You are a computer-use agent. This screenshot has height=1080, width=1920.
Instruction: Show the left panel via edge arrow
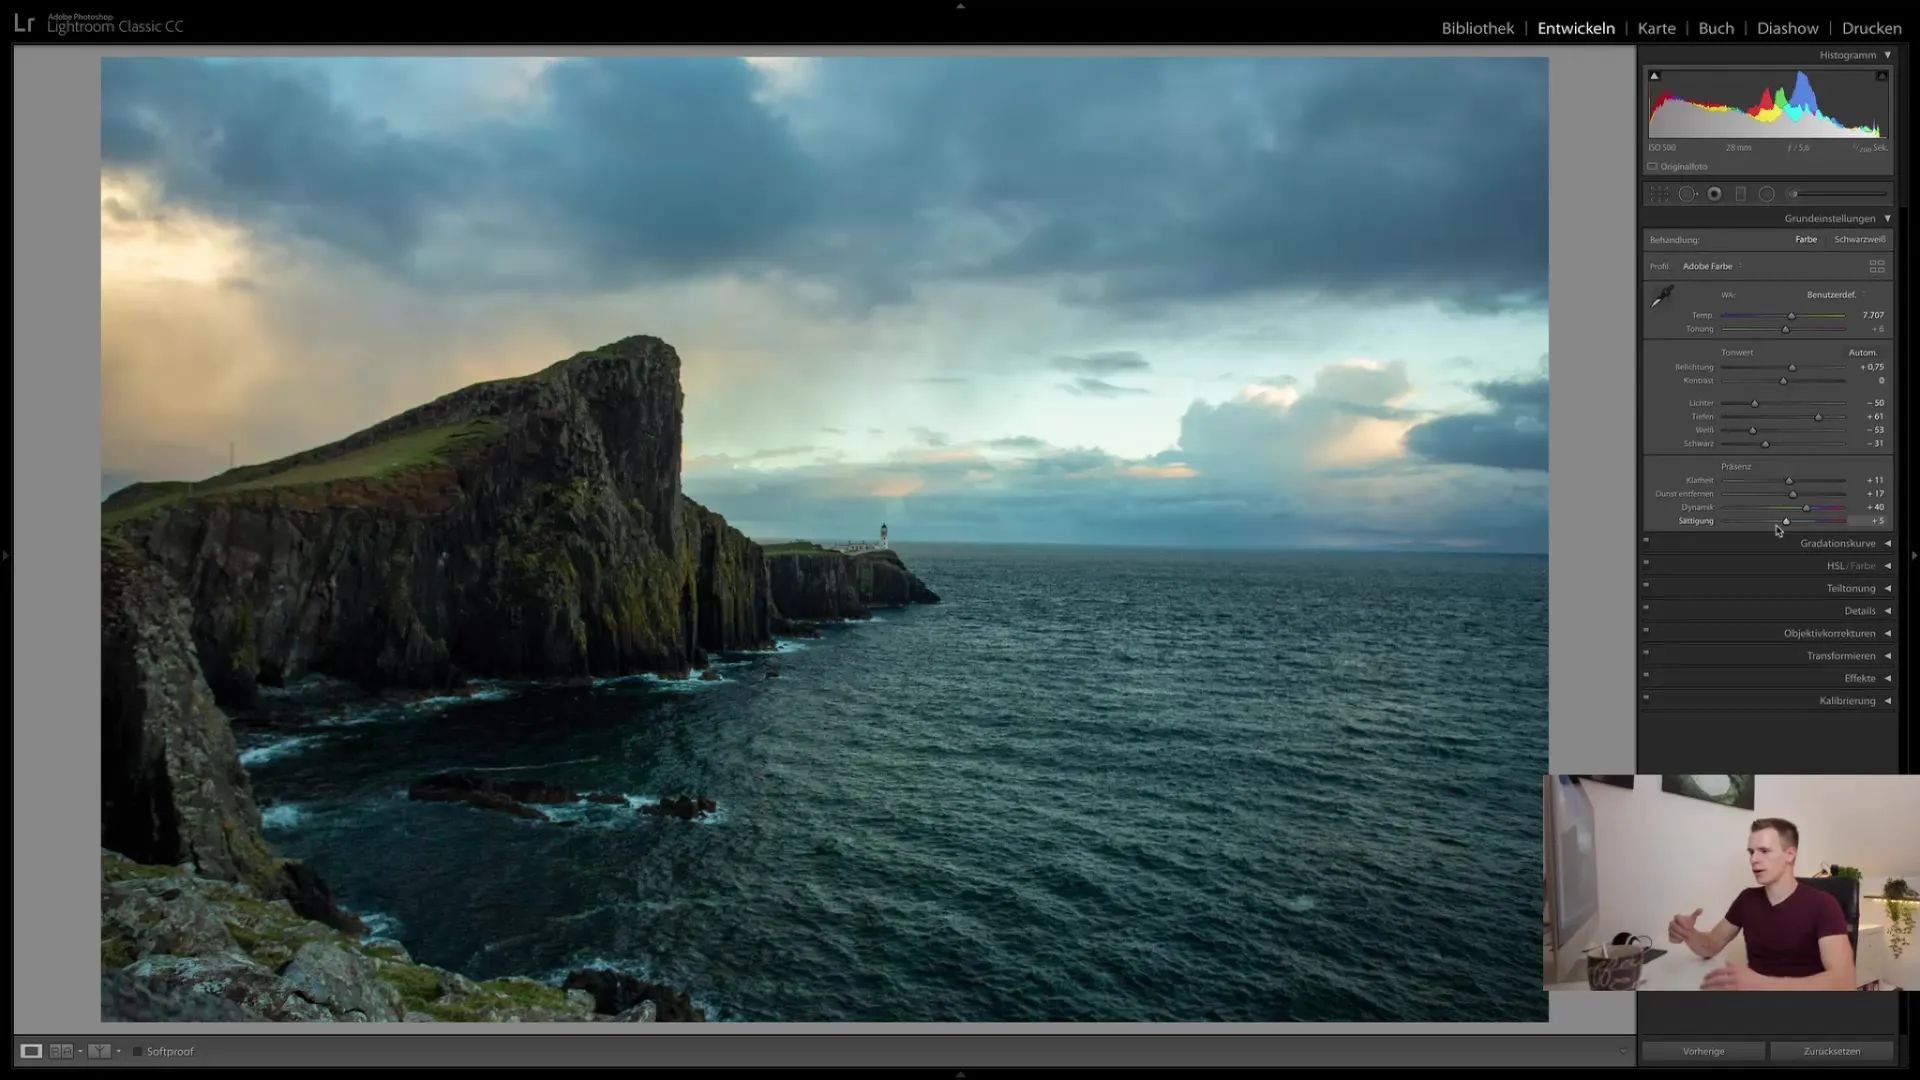point(5,554)
